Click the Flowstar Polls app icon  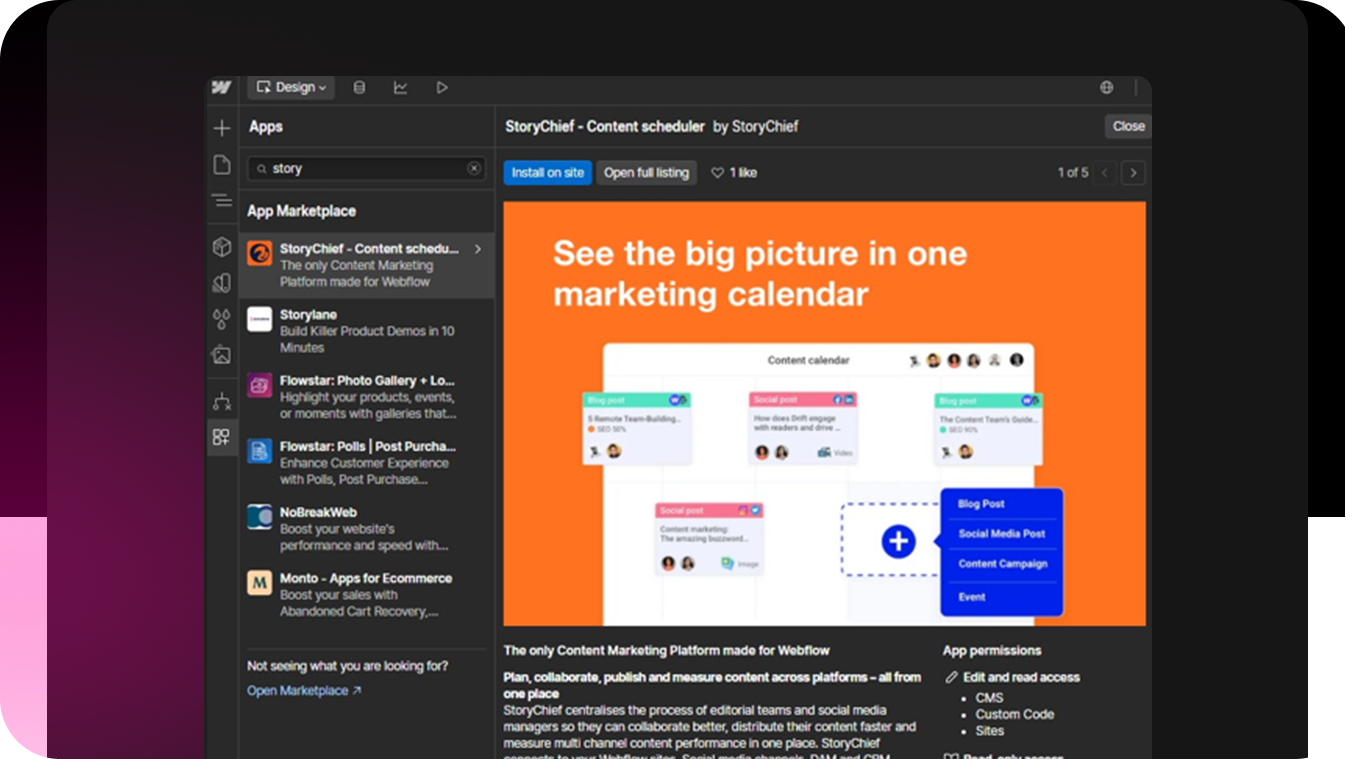(260, 451)
